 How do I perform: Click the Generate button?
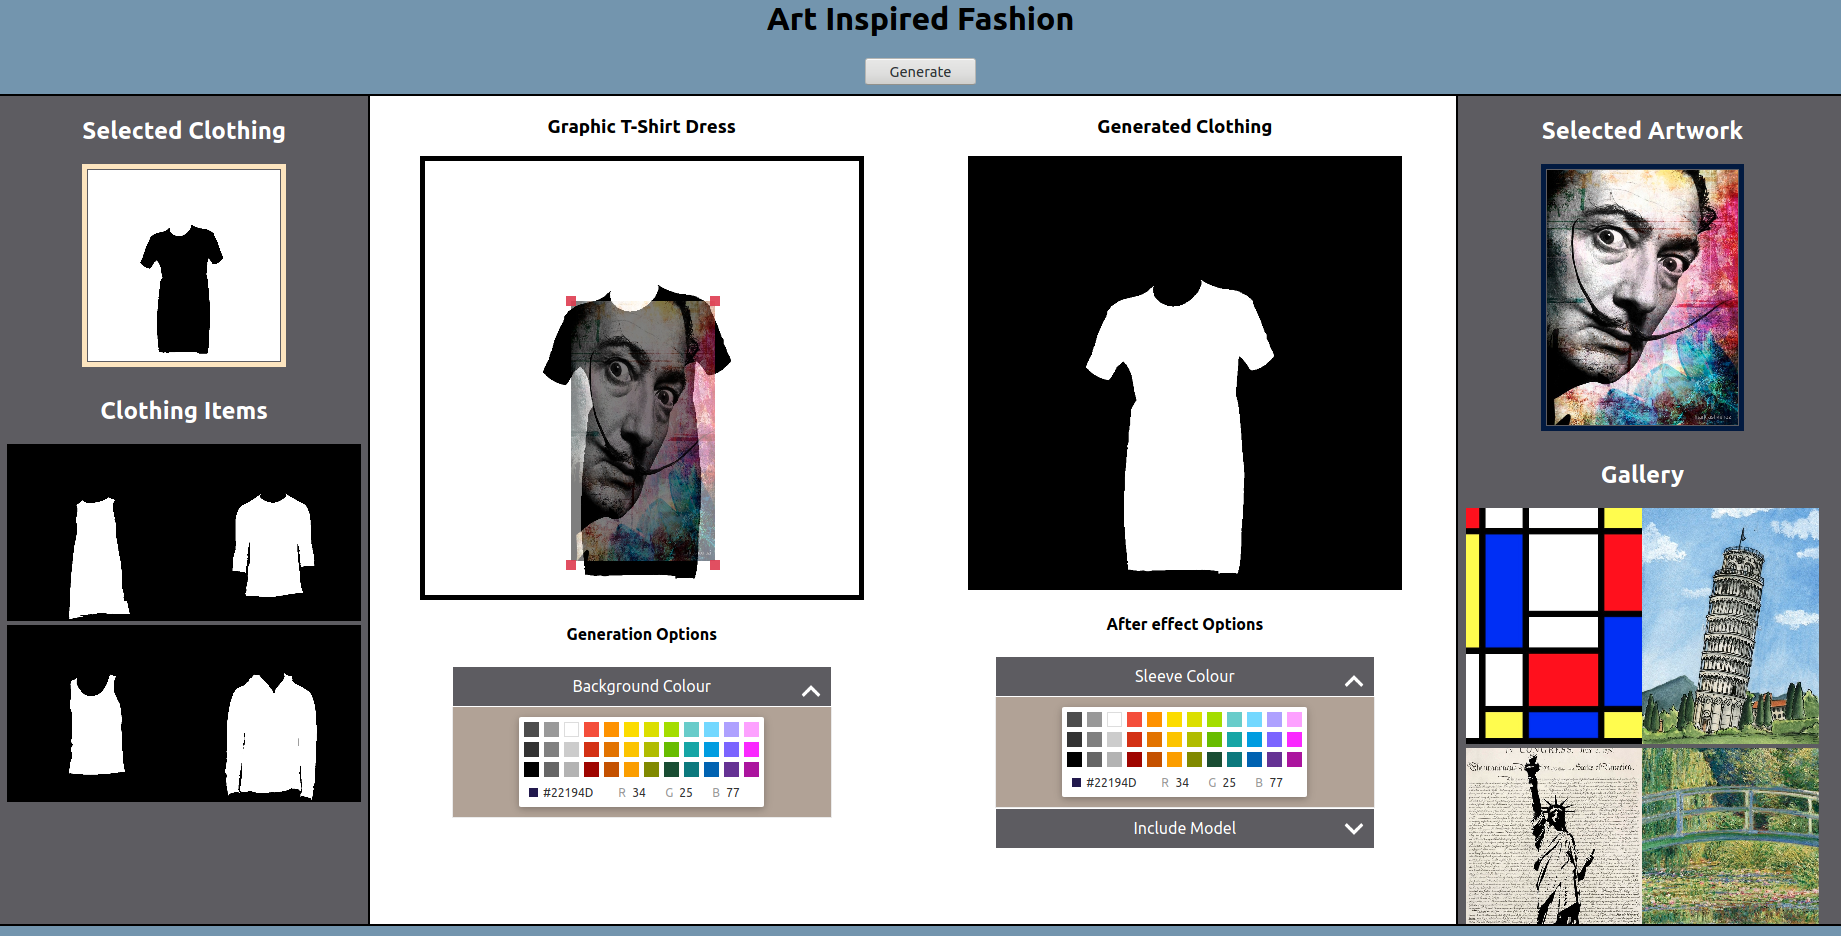[x=920, y=71]
